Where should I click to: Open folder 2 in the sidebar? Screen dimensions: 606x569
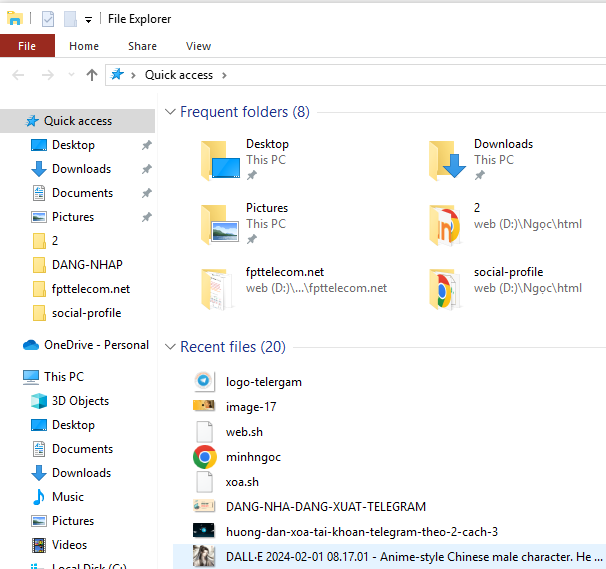(x=54, y=241)
